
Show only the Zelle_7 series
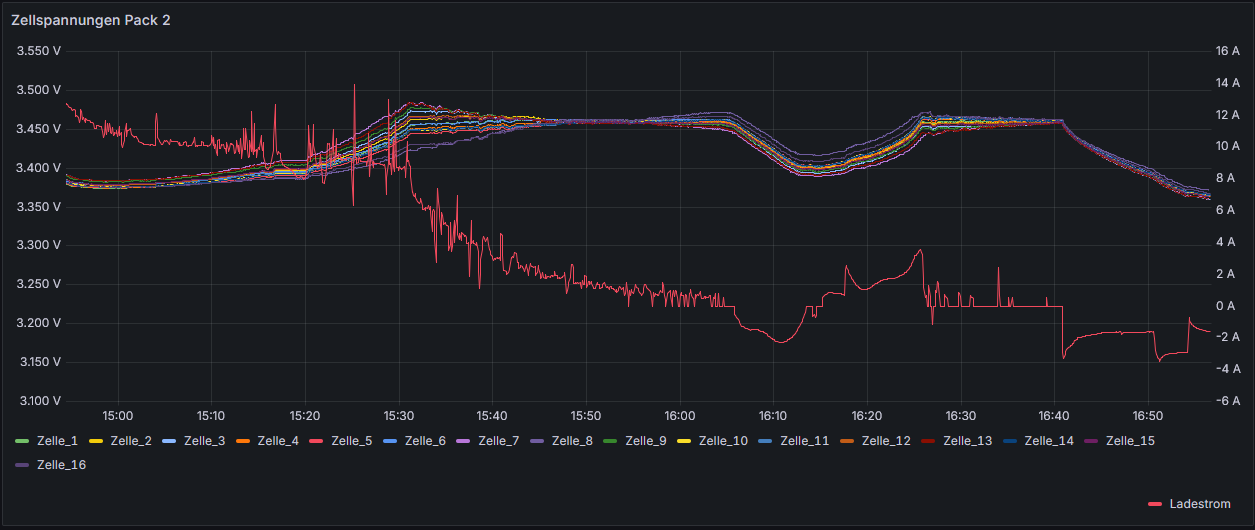pos(499,440)
